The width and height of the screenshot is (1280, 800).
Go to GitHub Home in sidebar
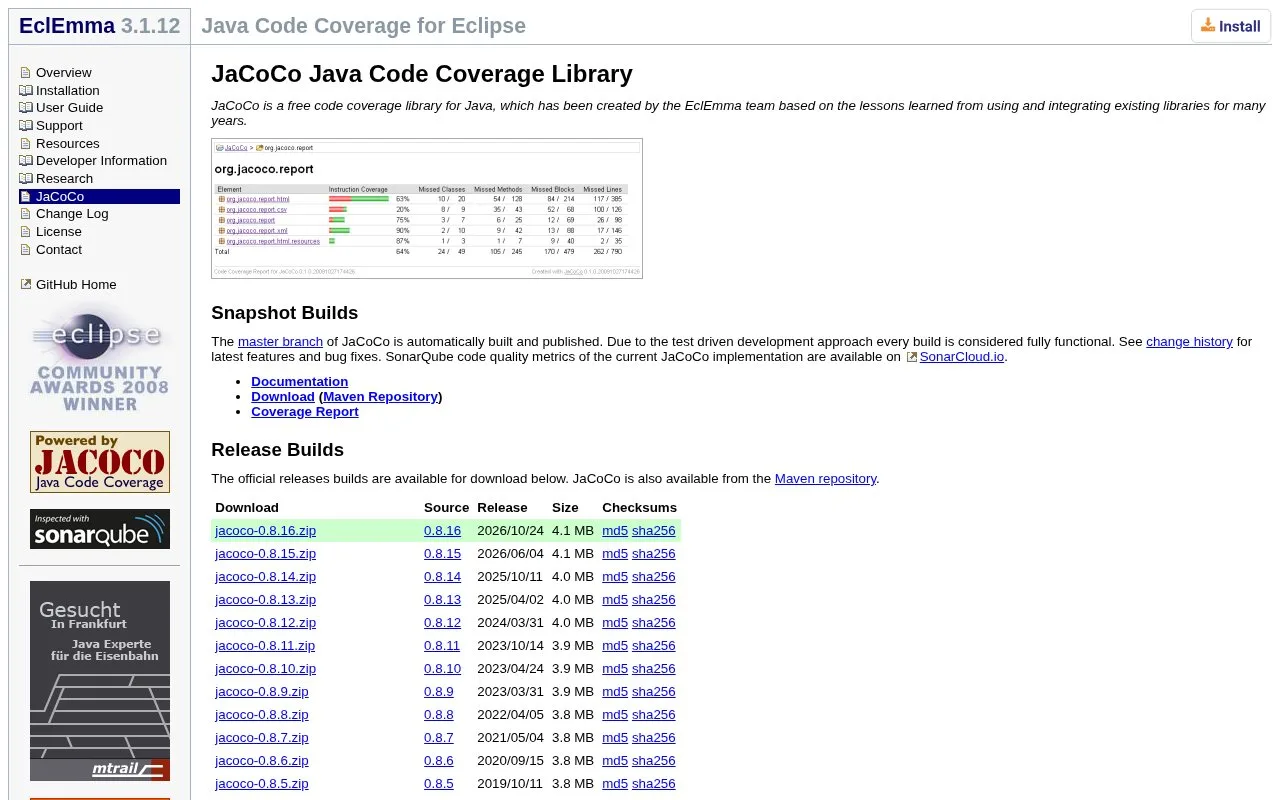(x=76, y=285)
